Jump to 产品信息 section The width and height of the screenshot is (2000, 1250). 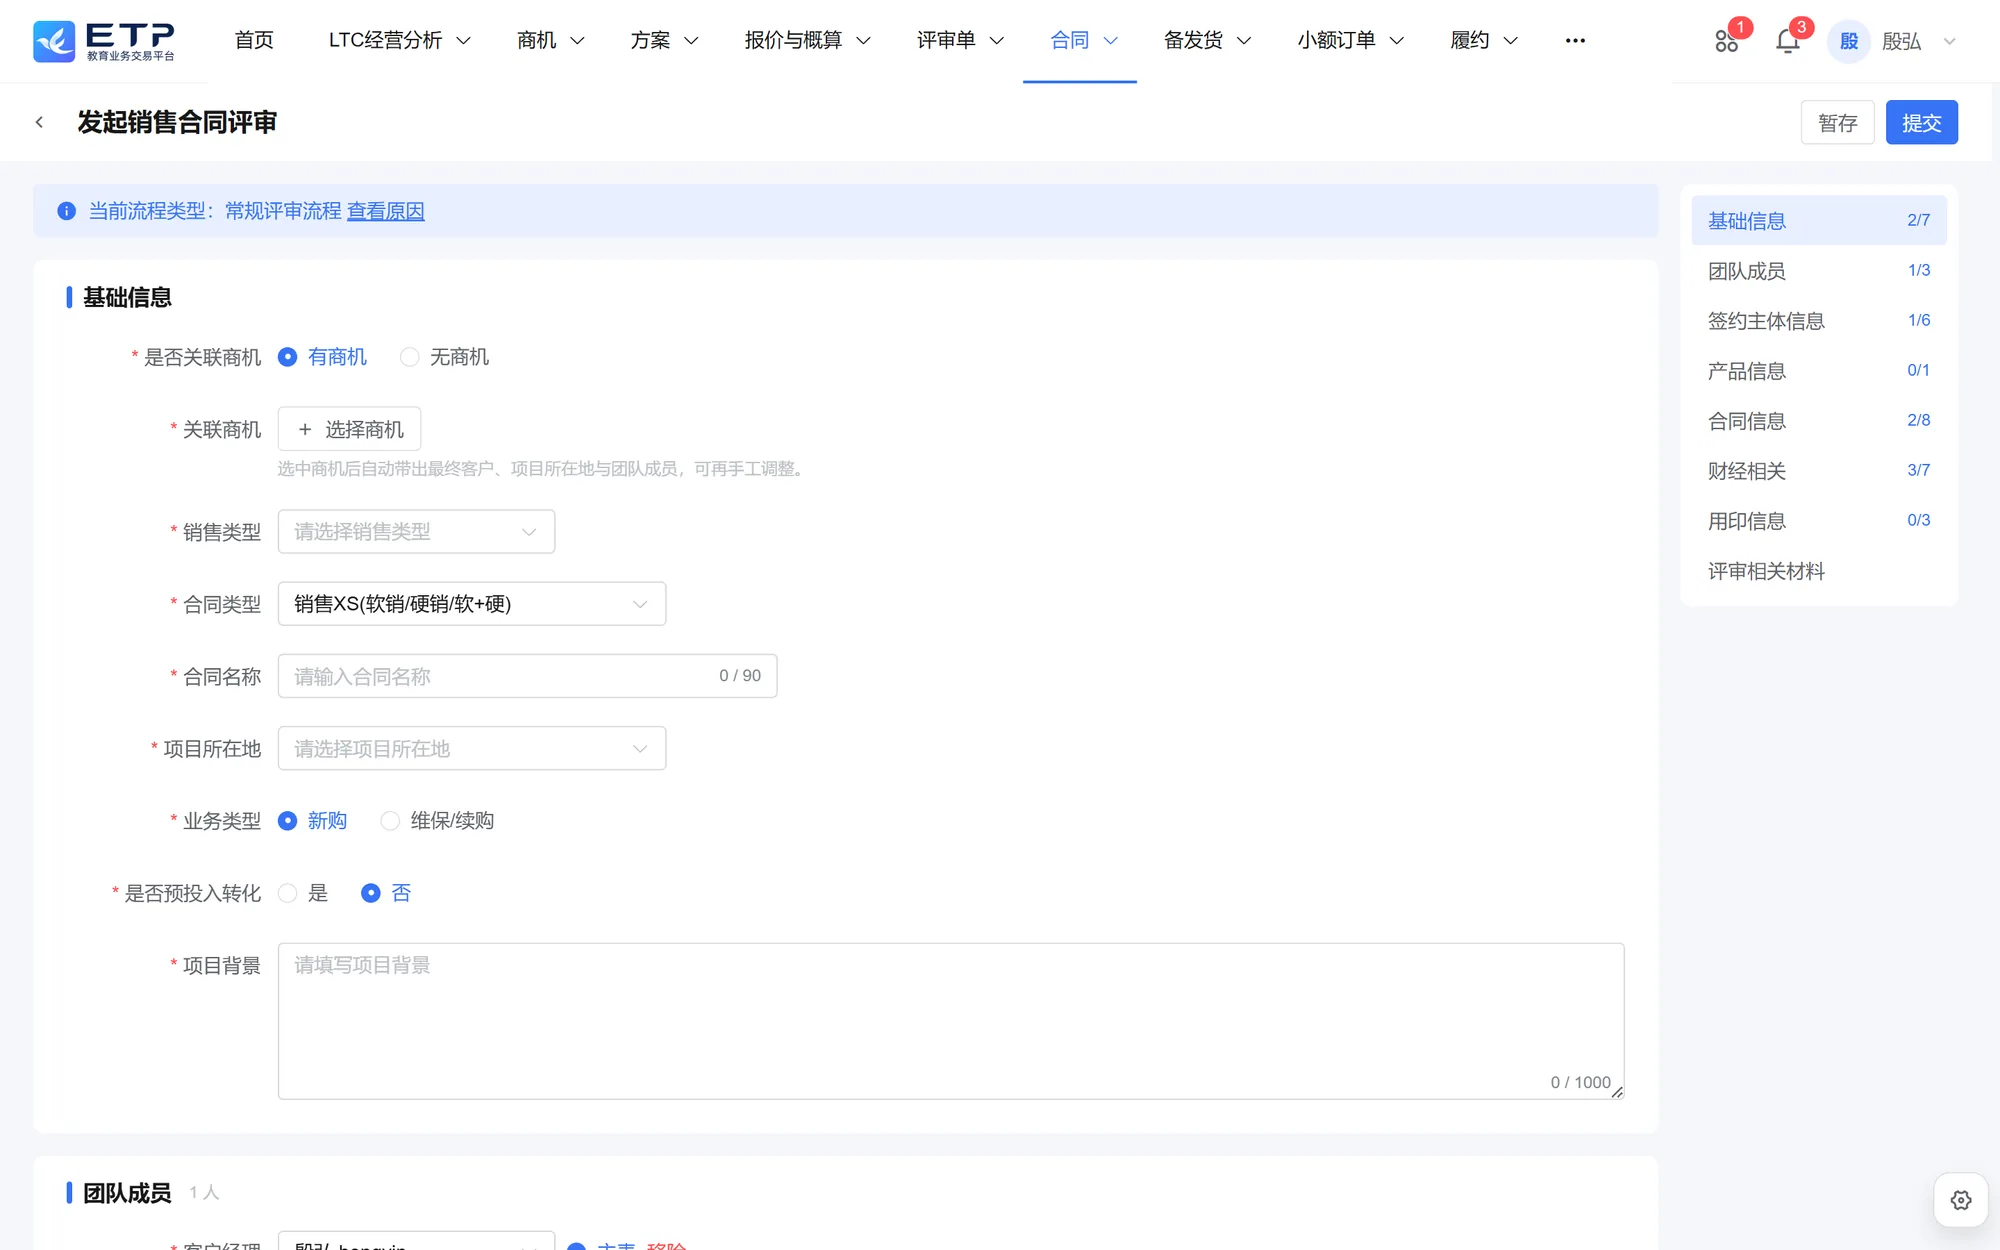pyautogui.click(x=1819, y=371)
